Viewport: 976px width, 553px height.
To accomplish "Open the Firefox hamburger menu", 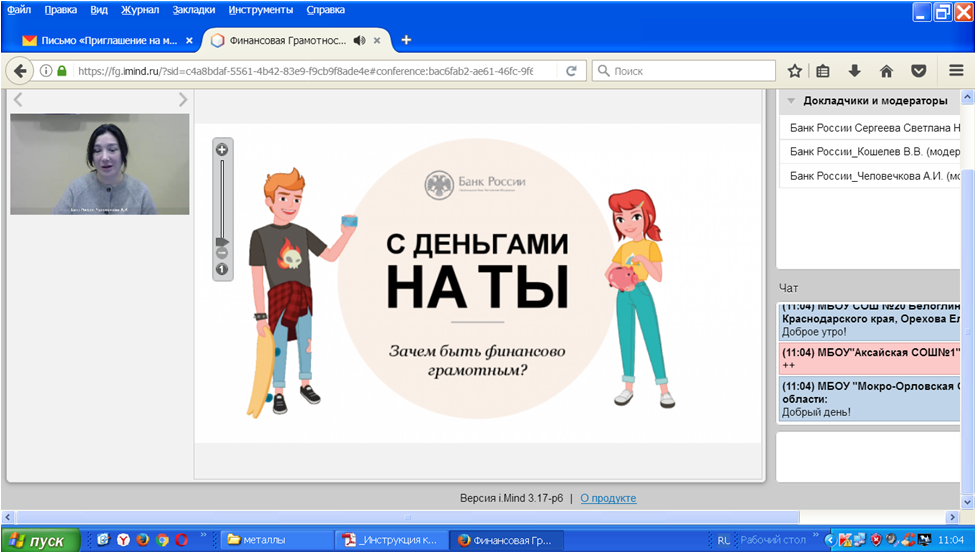I will 956,71.
